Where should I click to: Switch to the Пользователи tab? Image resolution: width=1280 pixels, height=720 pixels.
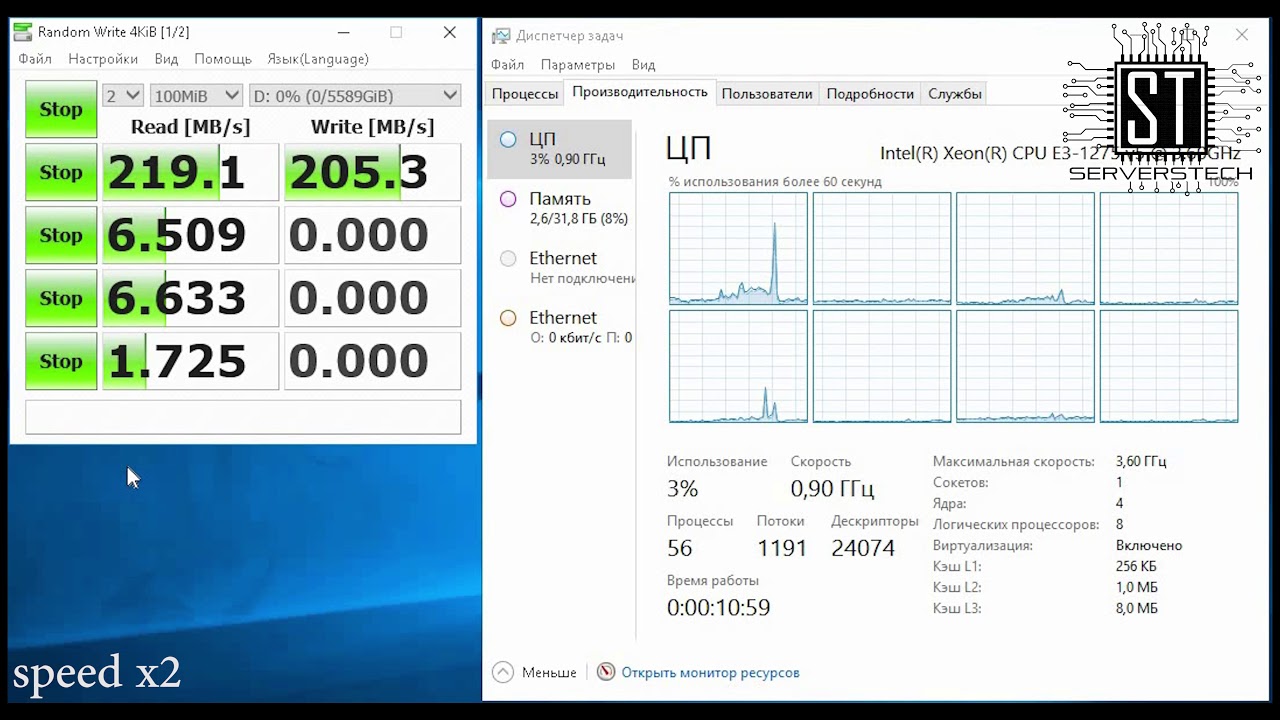(x=767, y=94)
